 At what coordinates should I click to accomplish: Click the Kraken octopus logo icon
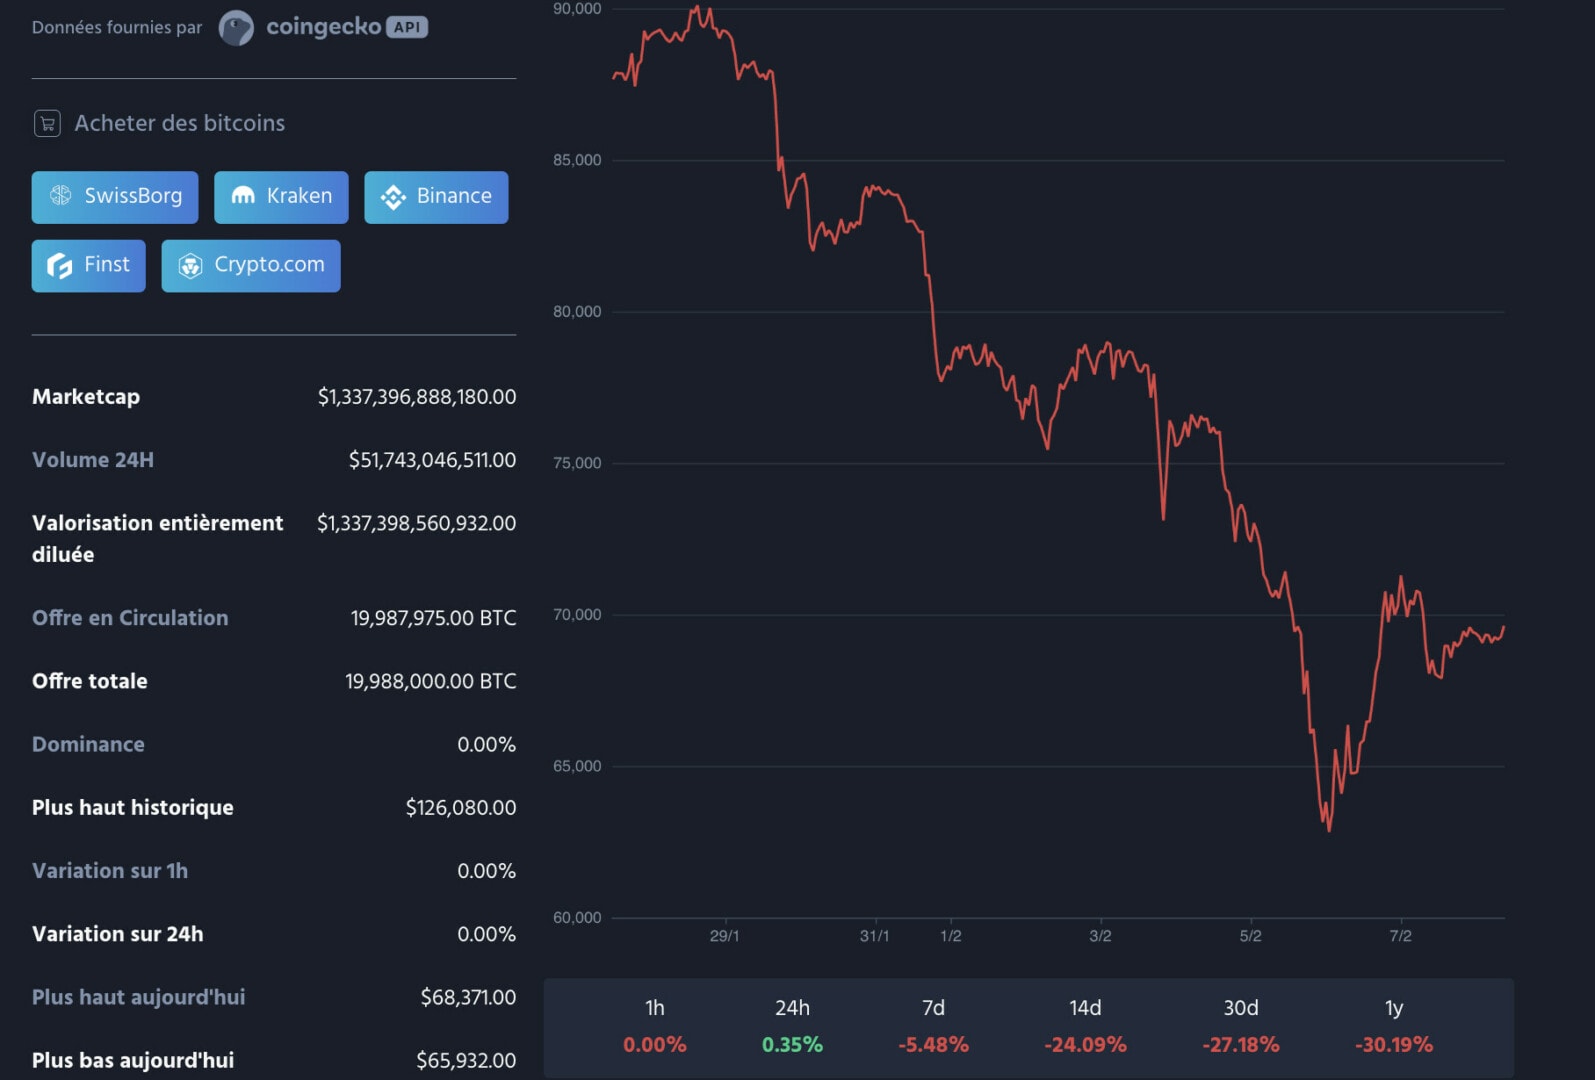point(241,197)
